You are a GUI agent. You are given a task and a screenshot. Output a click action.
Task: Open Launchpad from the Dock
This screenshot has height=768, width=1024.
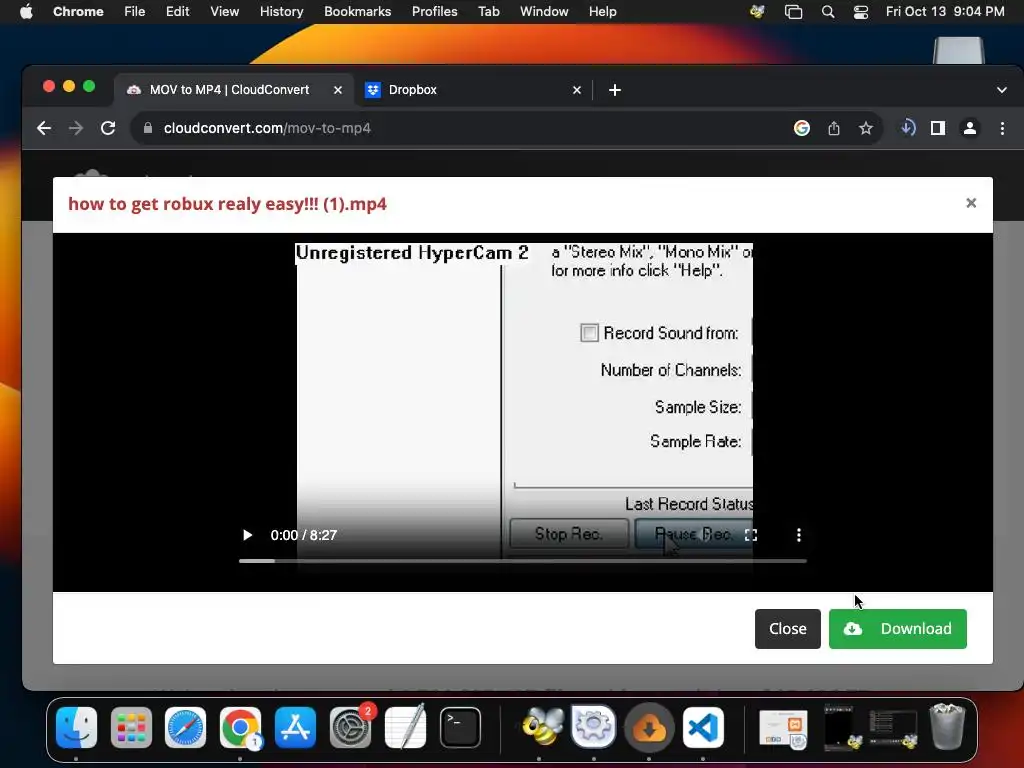click(x=131, y=727)
